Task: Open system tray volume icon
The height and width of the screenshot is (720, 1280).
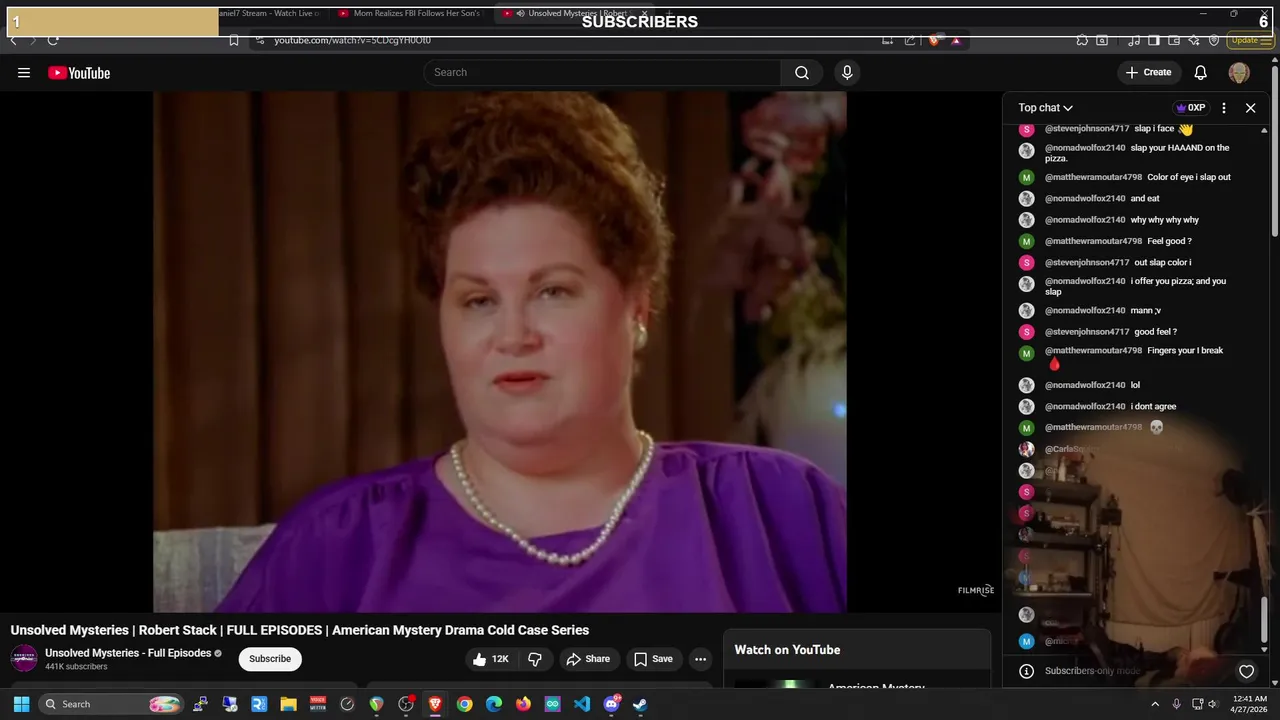Action: click(x=1213, y=704)
